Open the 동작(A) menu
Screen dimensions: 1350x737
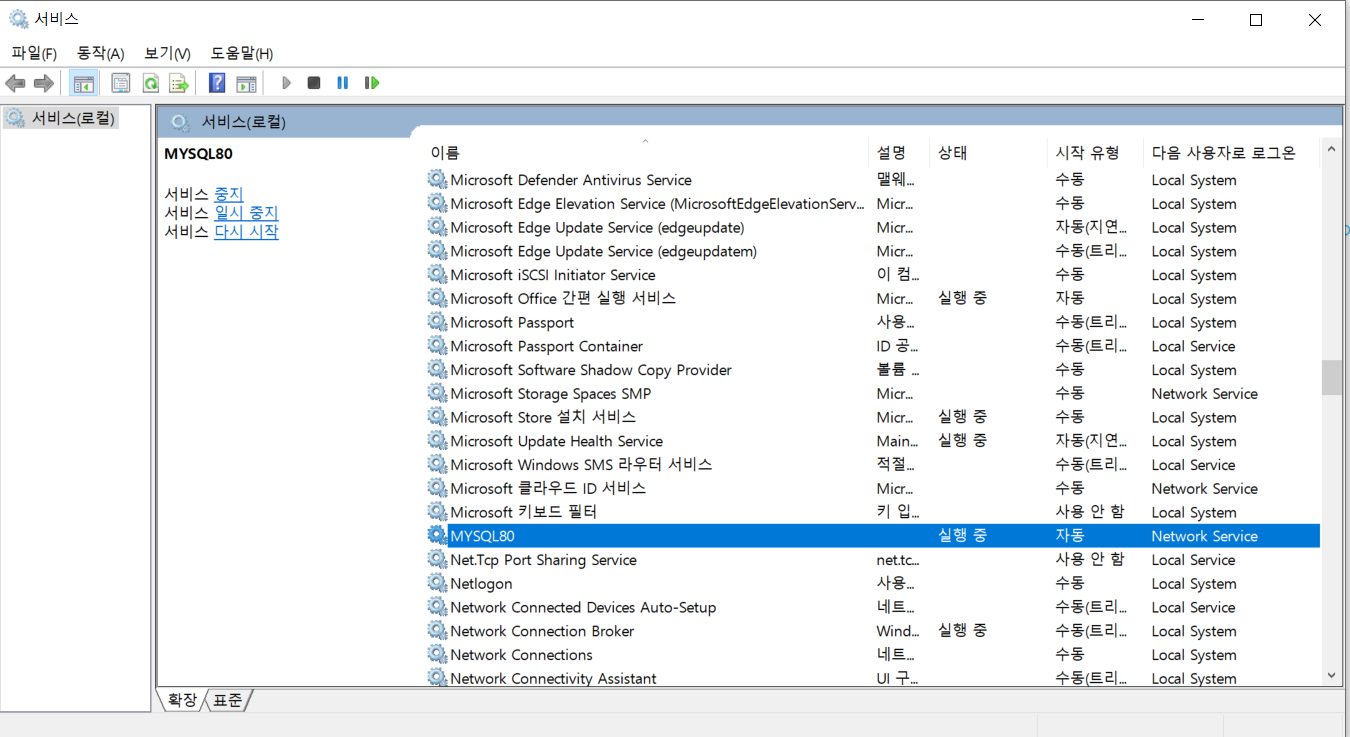click(99, 53)
